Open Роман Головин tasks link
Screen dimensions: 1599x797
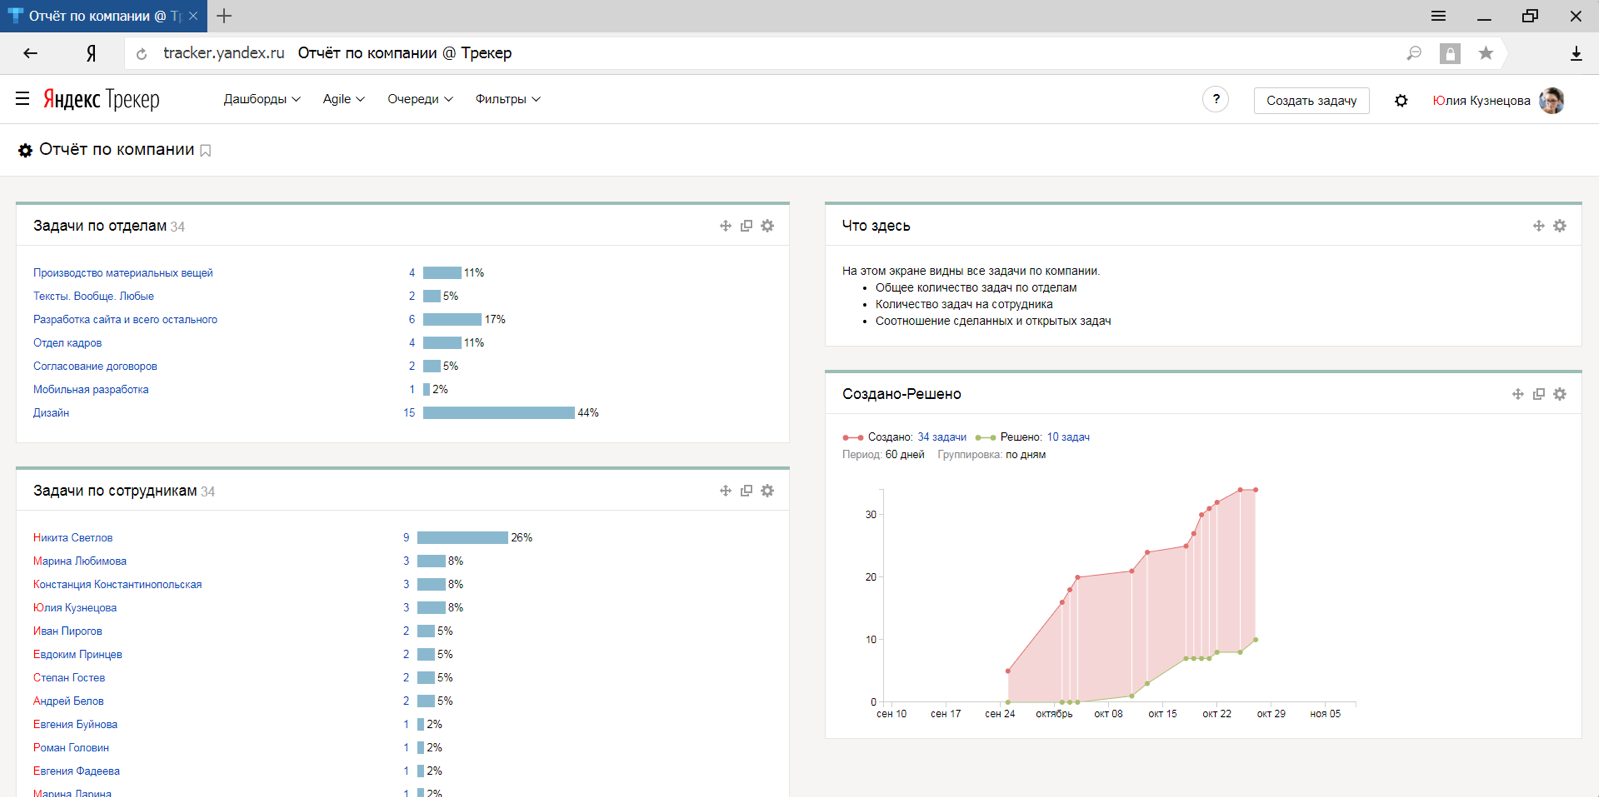click(x=71, y=748)
